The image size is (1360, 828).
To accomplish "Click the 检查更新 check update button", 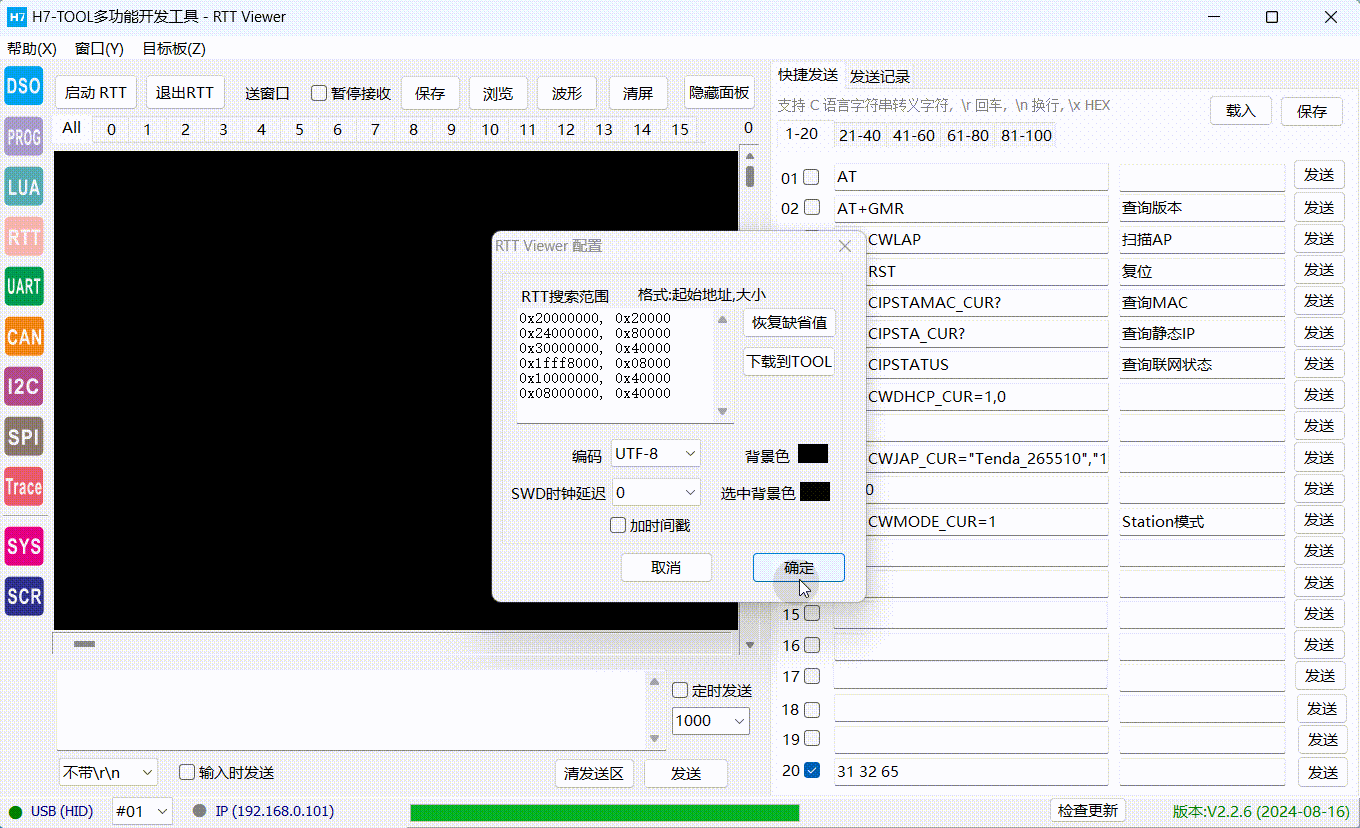I will pyautogui.click(x=1088, y=811).
